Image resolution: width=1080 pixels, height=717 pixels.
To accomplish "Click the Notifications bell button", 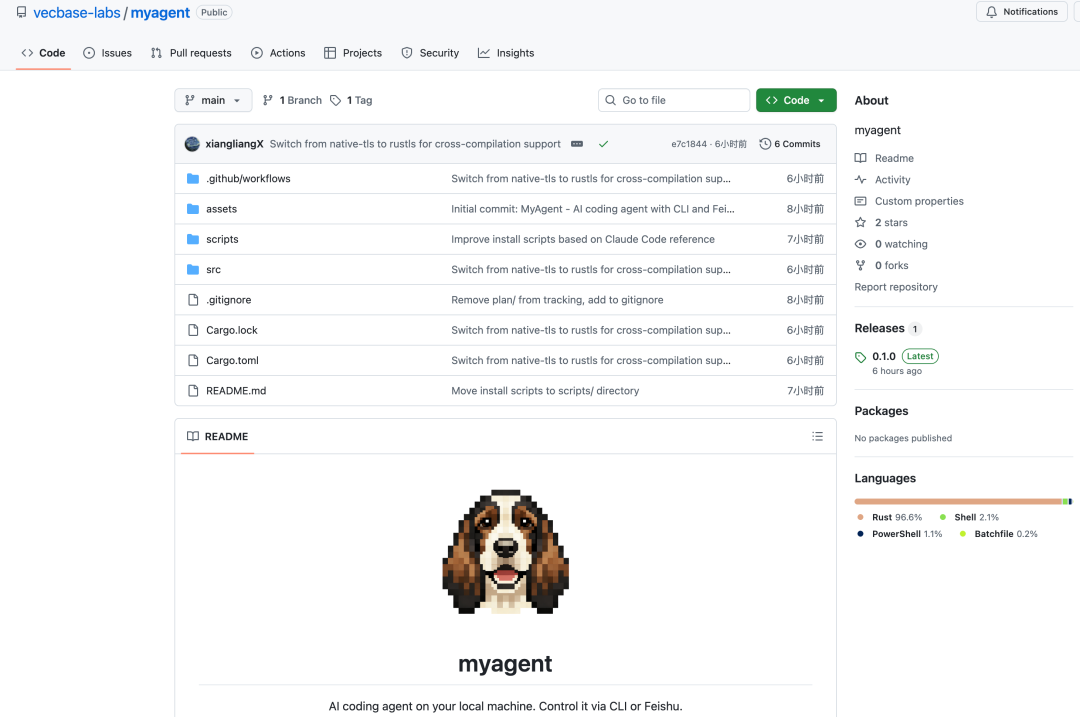I will point(1021,12).
